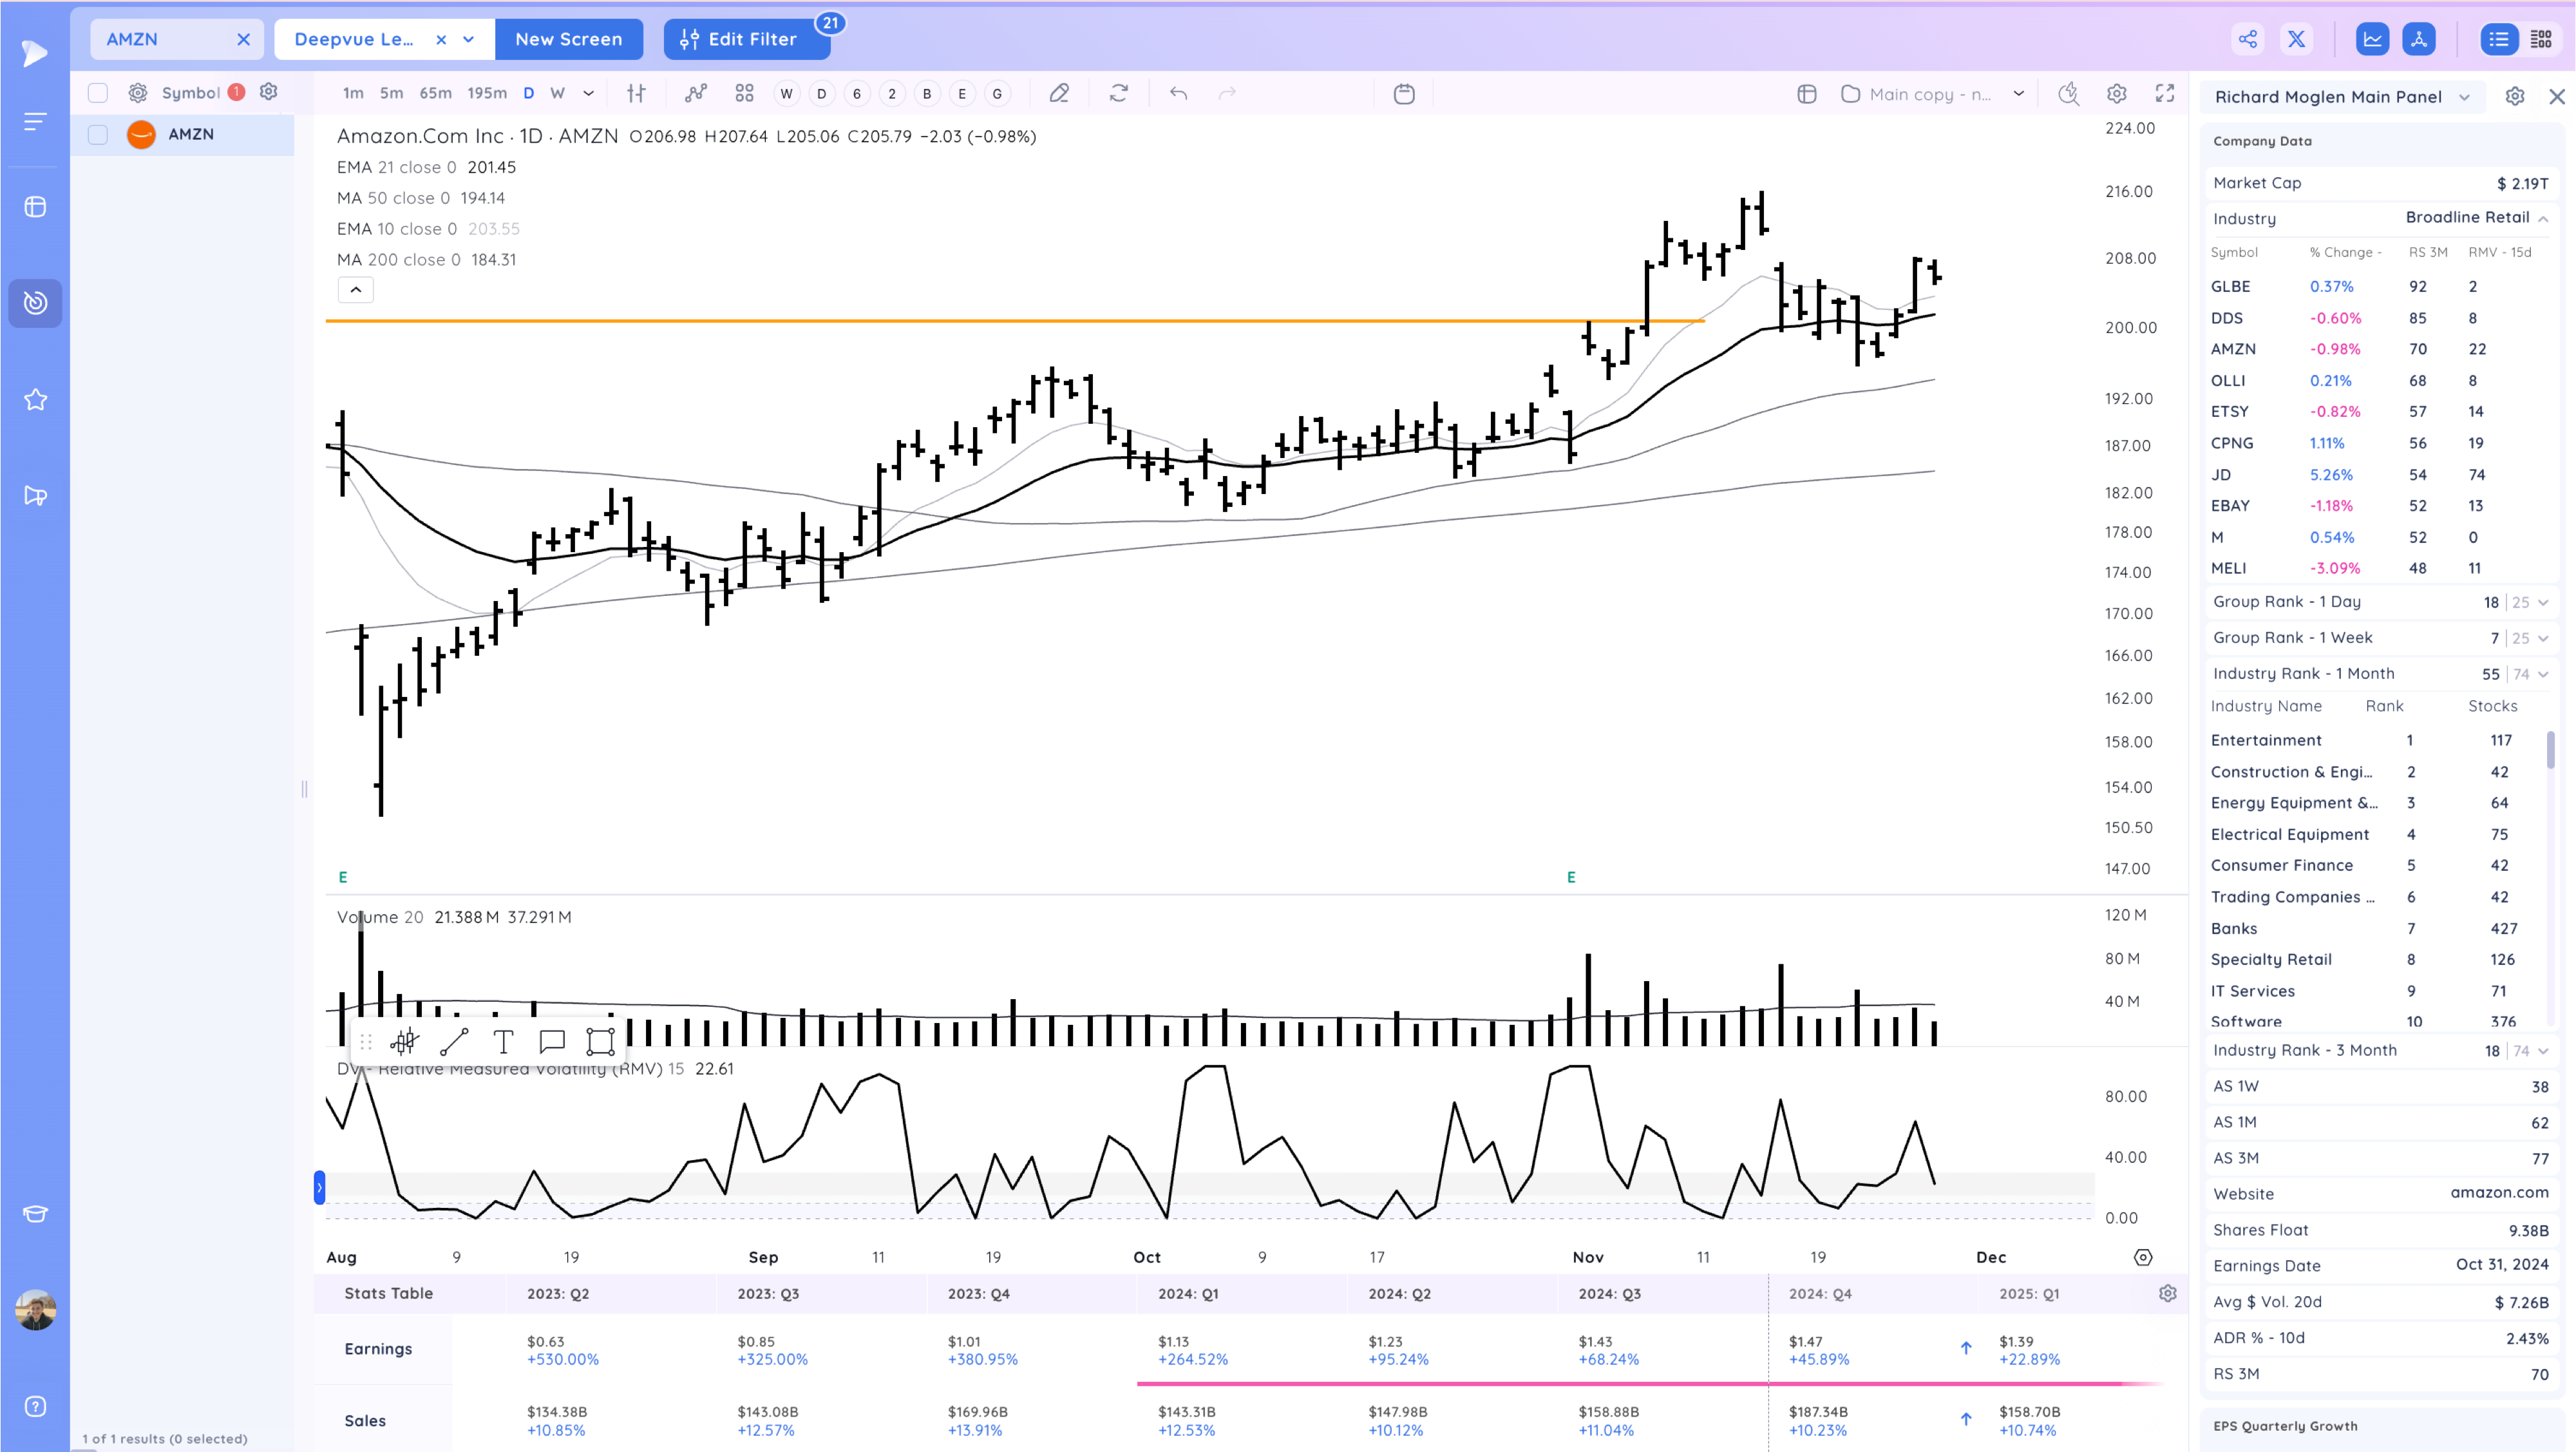Open help question mark icon

pyautogui.click(x=35, y=1406)
